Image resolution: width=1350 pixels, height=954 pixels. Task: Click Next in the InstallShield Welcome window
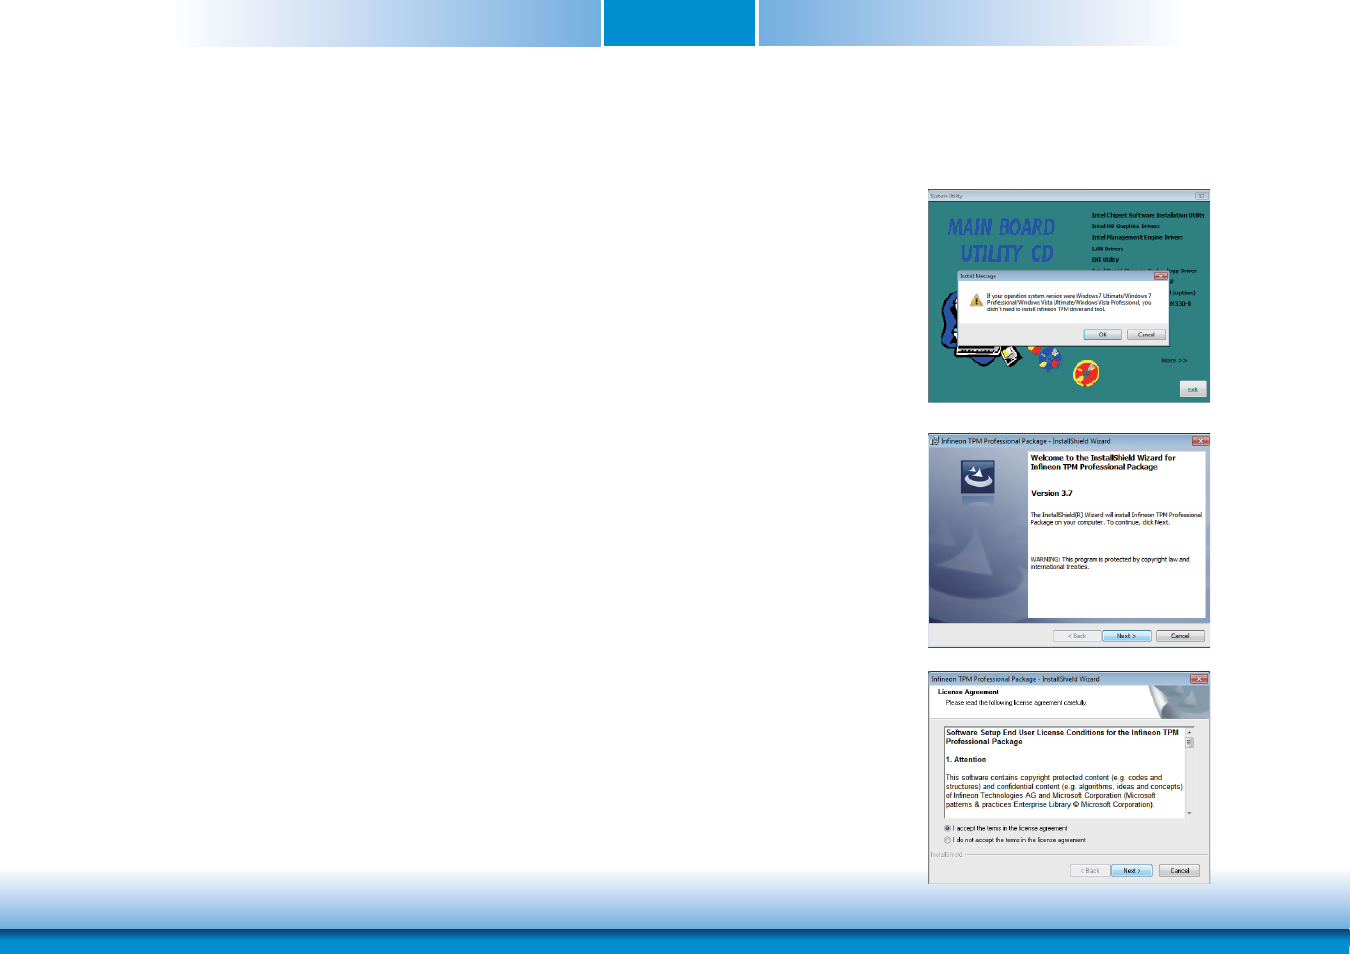click(1126, 636)
